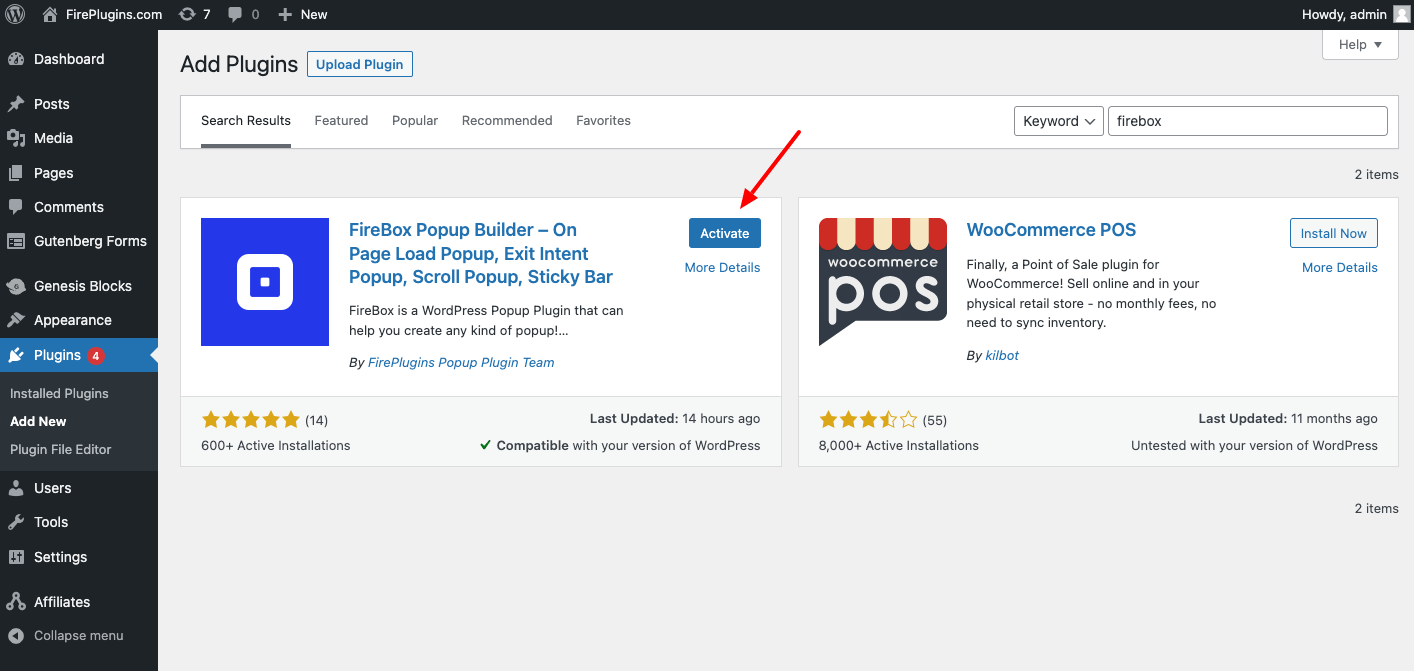Visit the FirePlugins Popup Plugin Team author link
The height and width of the screenshot is (671, 1414).
(x=461, y=363)
